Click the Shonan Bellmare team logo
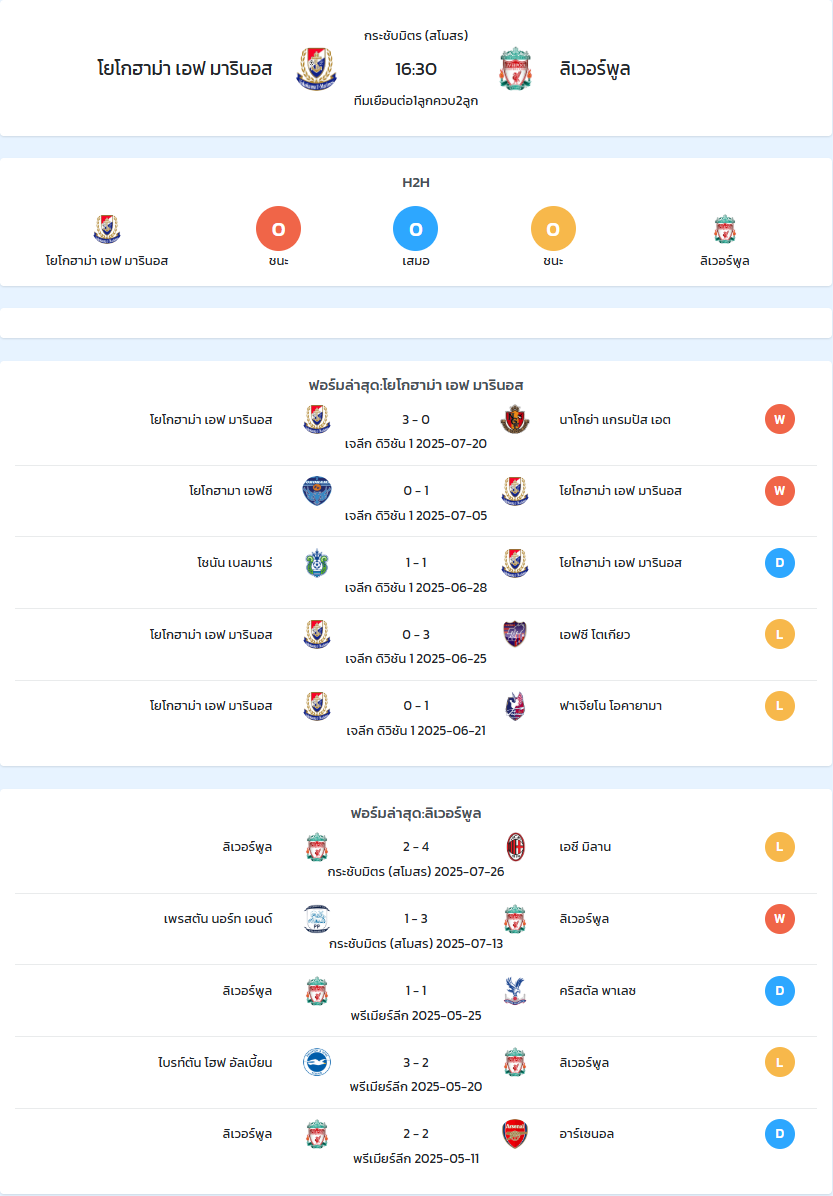Image resolution: width=833 pixels, height=1196 pixels. pos(317,563)
